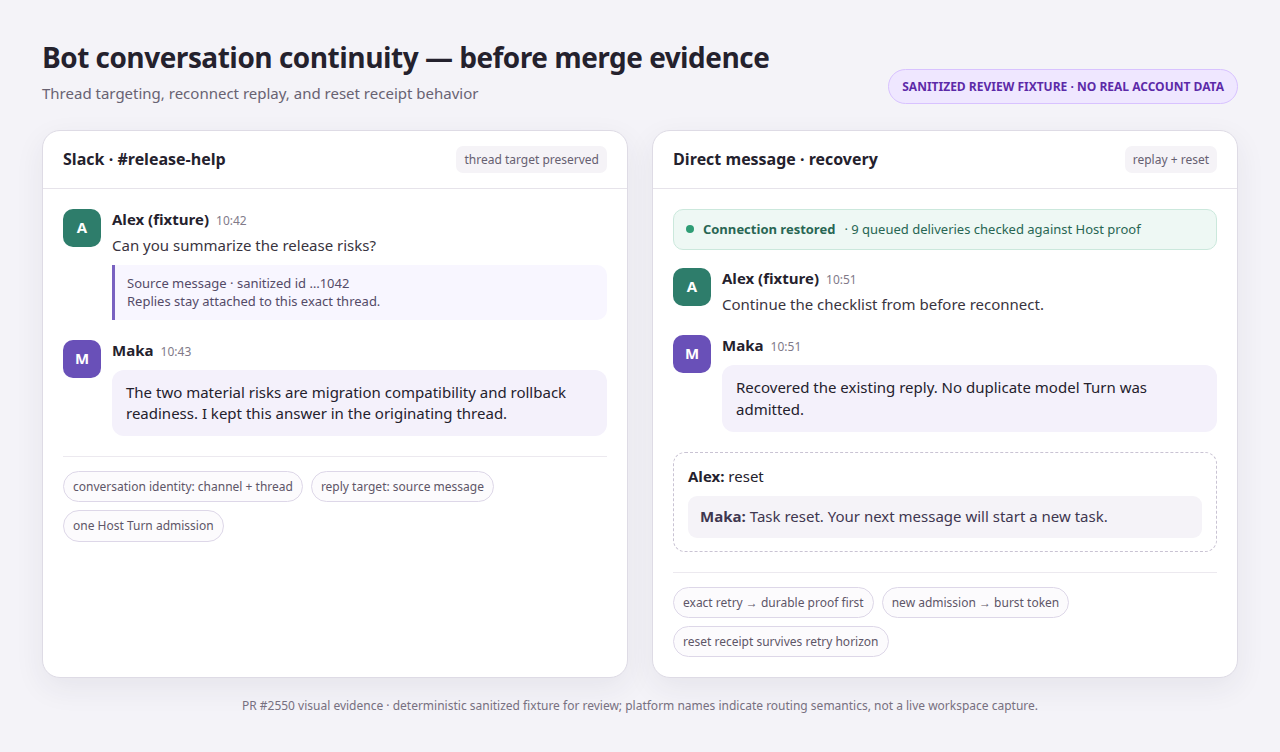Click the green Connection restored status dot
This screenshot has height=752, width=1280.
coord(690,229)
